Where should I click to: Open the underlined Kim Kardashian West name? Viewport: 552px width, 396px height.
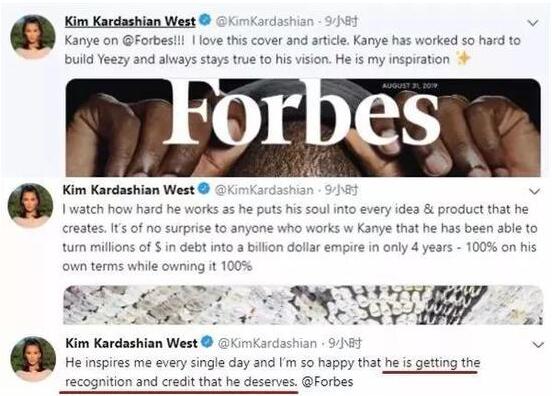(x=130, y=21)
